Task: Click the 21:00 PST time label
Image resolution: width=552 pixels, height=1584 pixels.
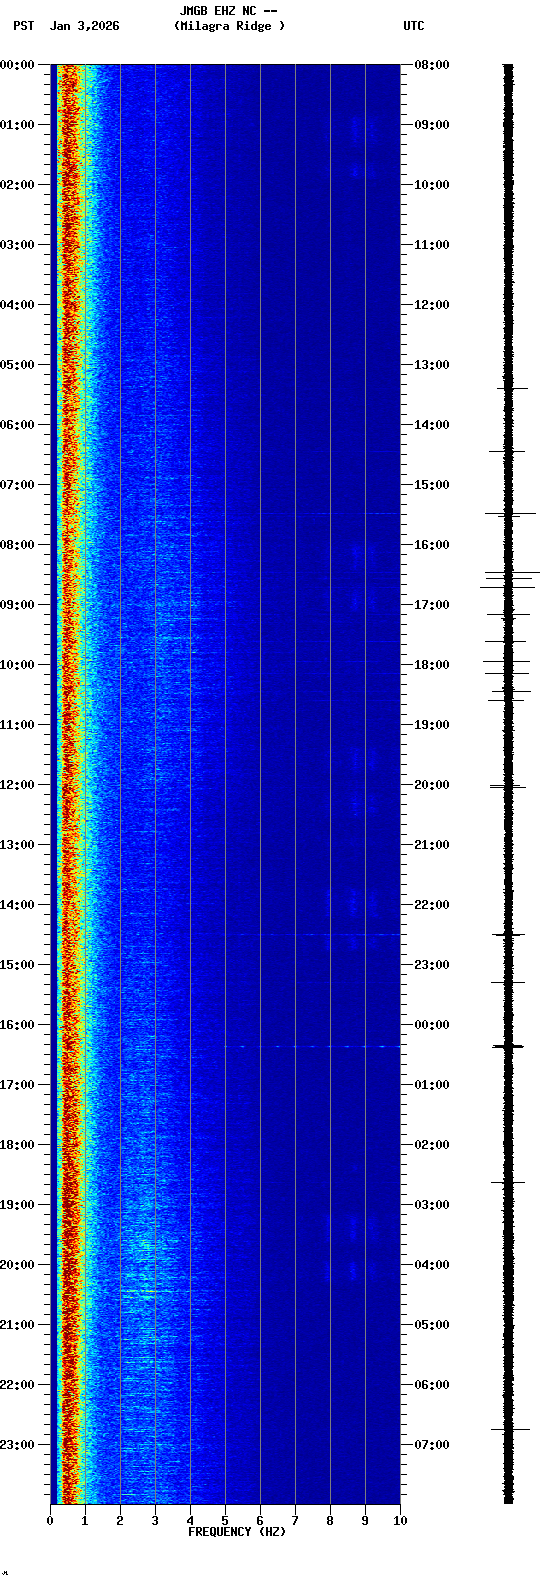Action: [x=18, y=1325]
